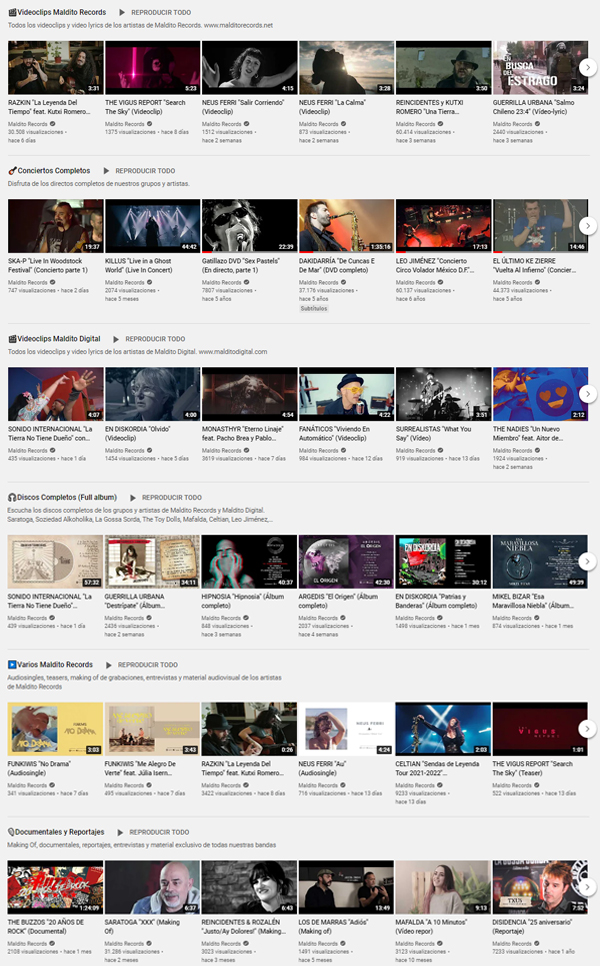
Task: Open EL ÚLTIMO KE ZIERRE Vuelta Al Infierno thumbnail
Action: click(x=540, y=226)
